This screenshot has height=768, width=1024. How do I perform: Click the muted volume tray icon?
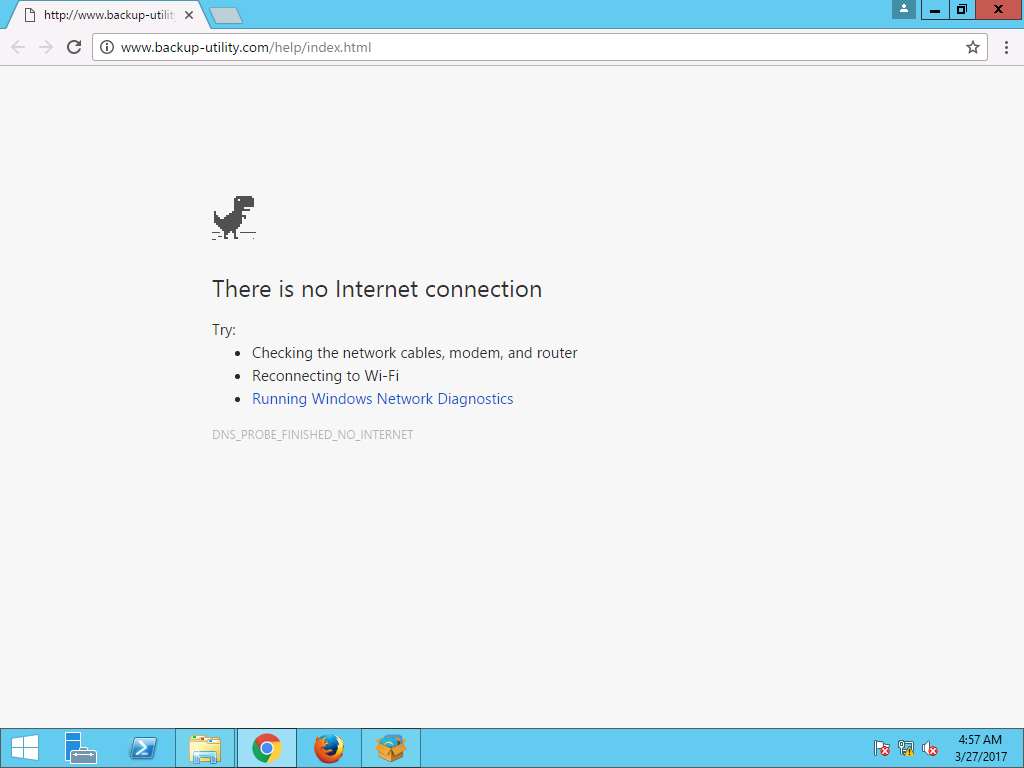click(929, 748)
